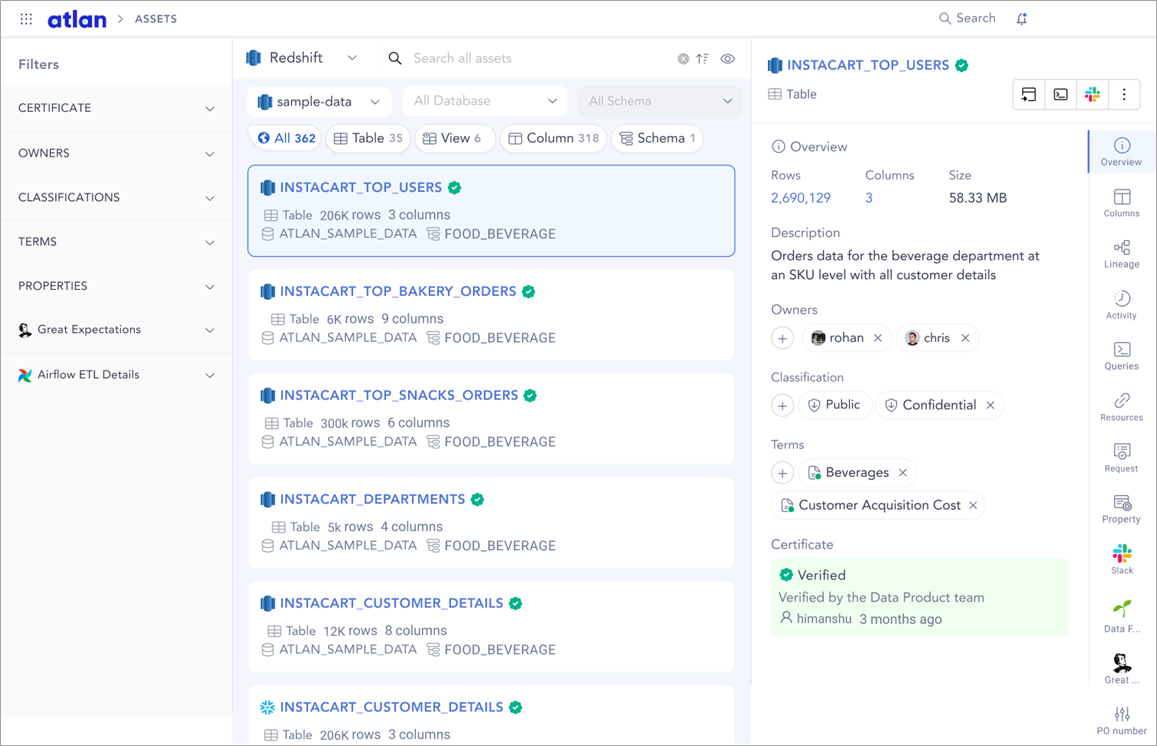Select the Schema 1 tab

pos(657,138)
